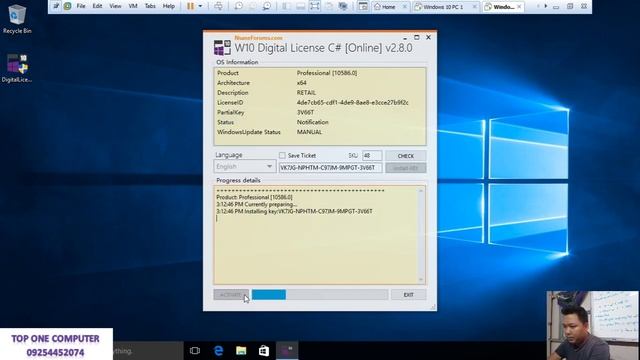
Task: Close the W10 Digital License window
Action: click(x=429, y=38)
